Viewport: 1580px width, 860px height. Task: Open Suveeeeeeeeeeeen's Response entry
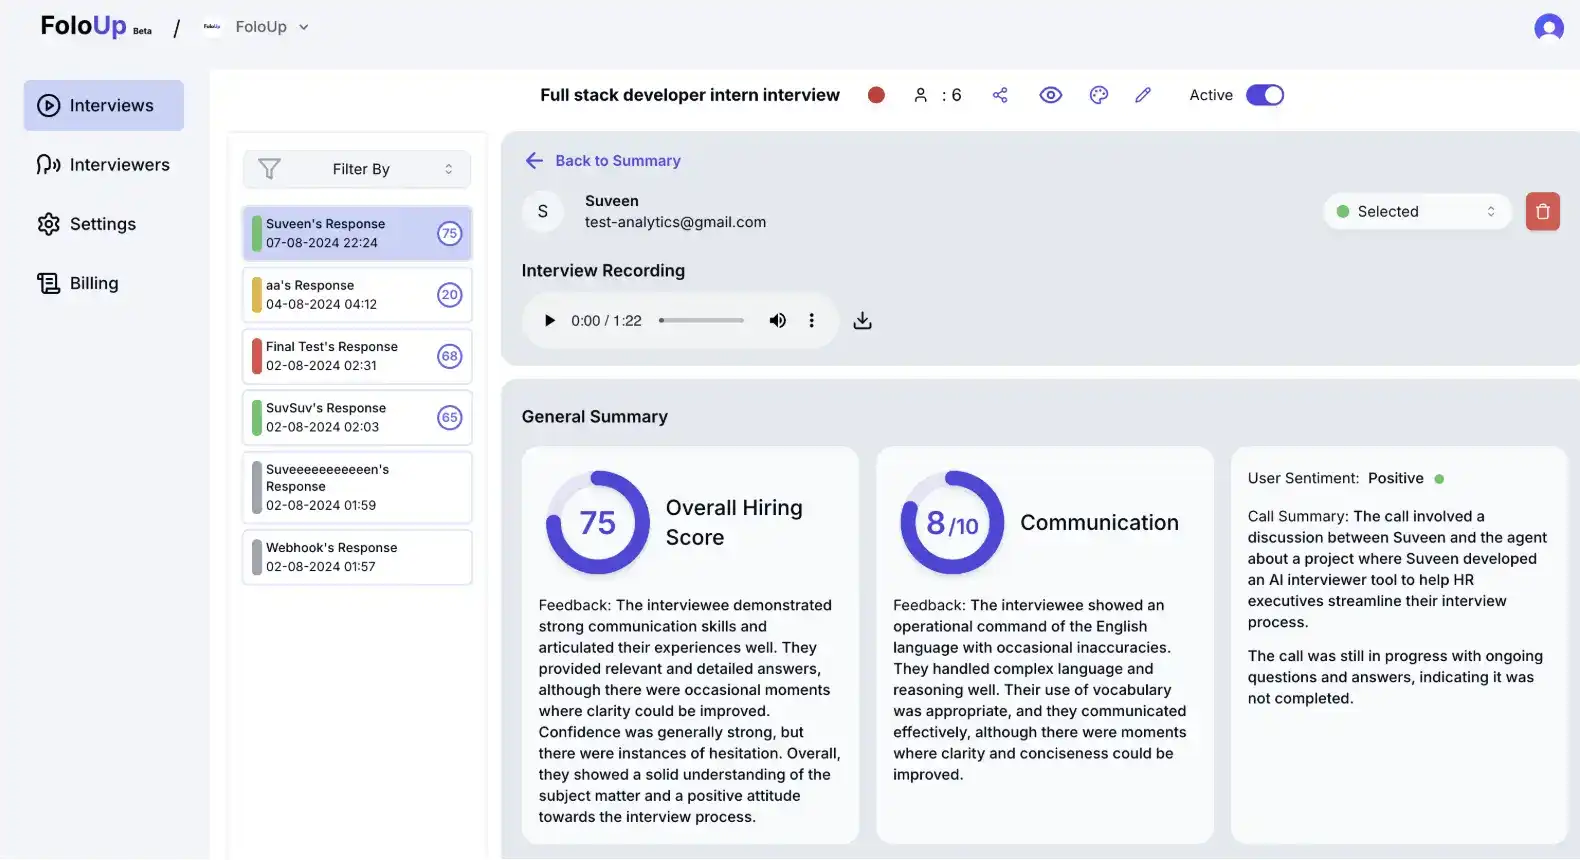pyautogui.click(x=357, y=487)
